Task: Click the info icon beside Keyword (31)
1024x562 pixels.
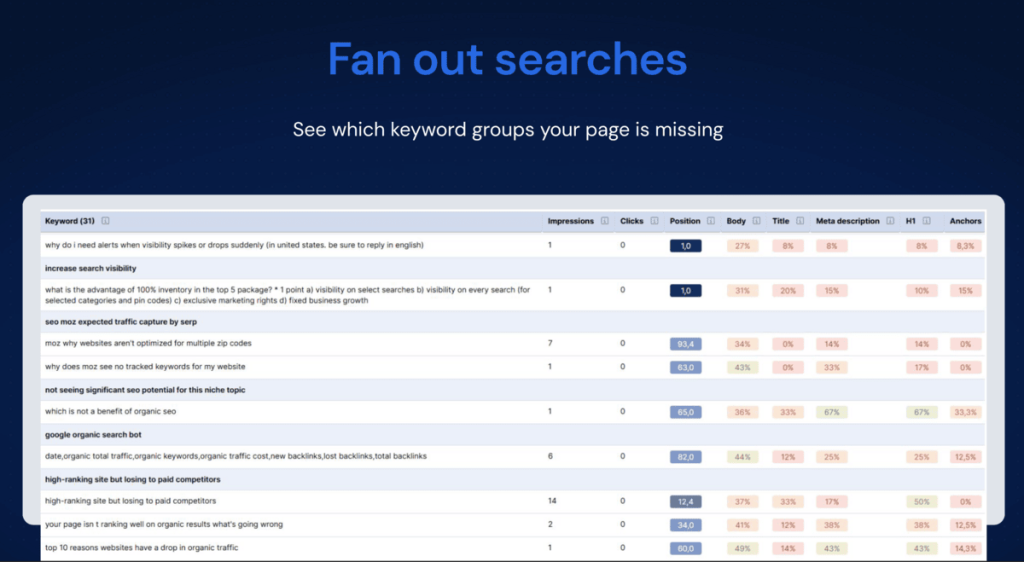Action: pos(105,221)
